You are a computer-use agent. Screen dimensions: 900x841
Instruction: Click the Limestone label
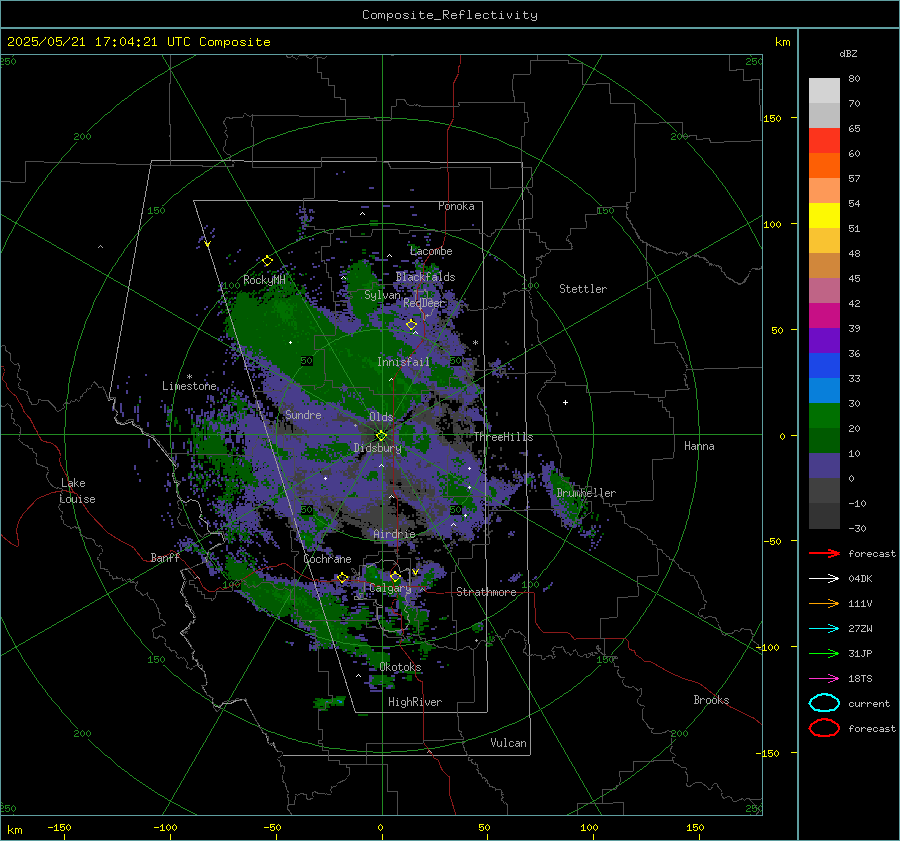[189, 386]
